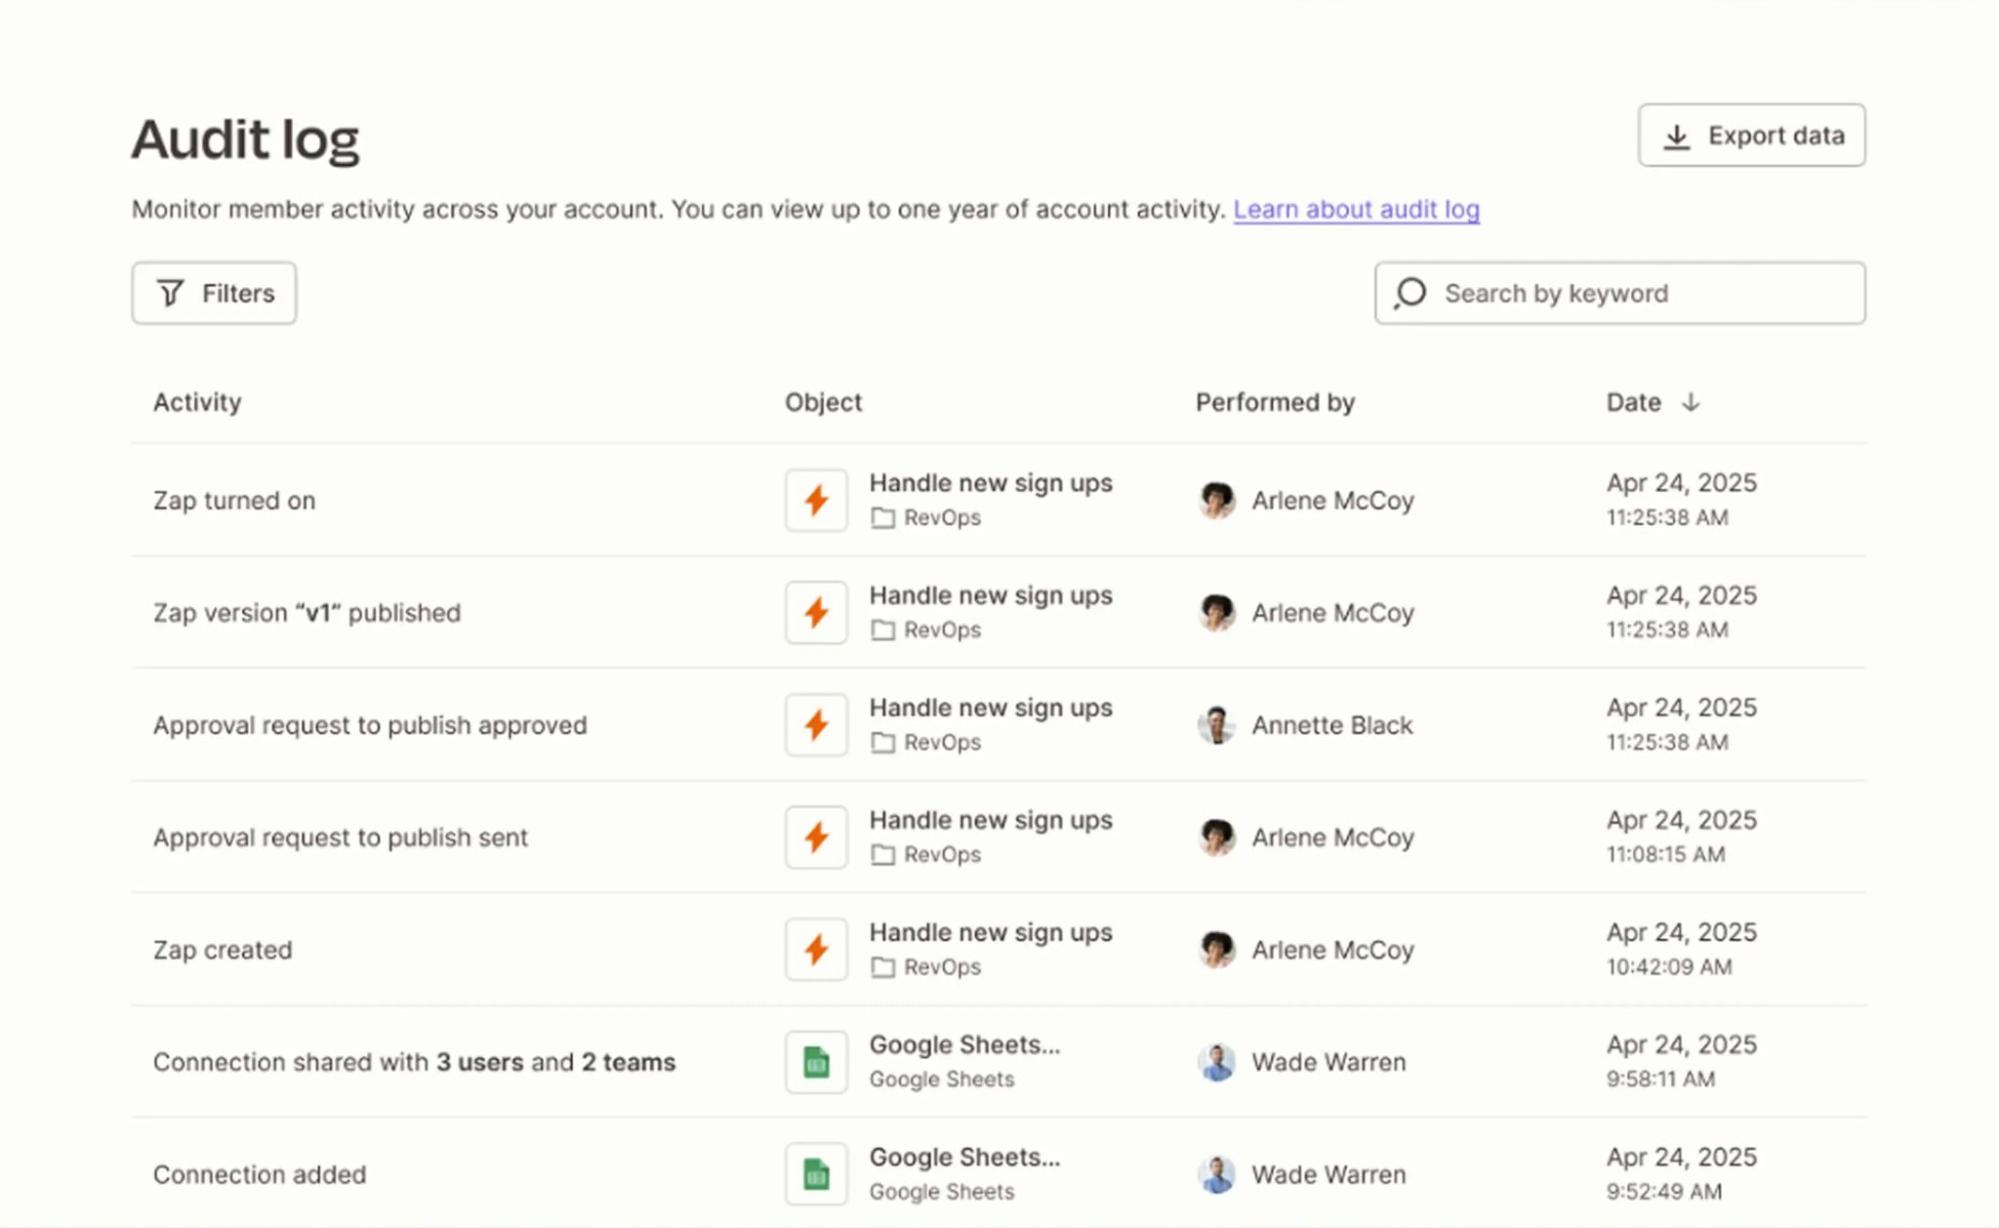Click the Search by keyword input field
1999x1228 pixels.
(1620, 293)
